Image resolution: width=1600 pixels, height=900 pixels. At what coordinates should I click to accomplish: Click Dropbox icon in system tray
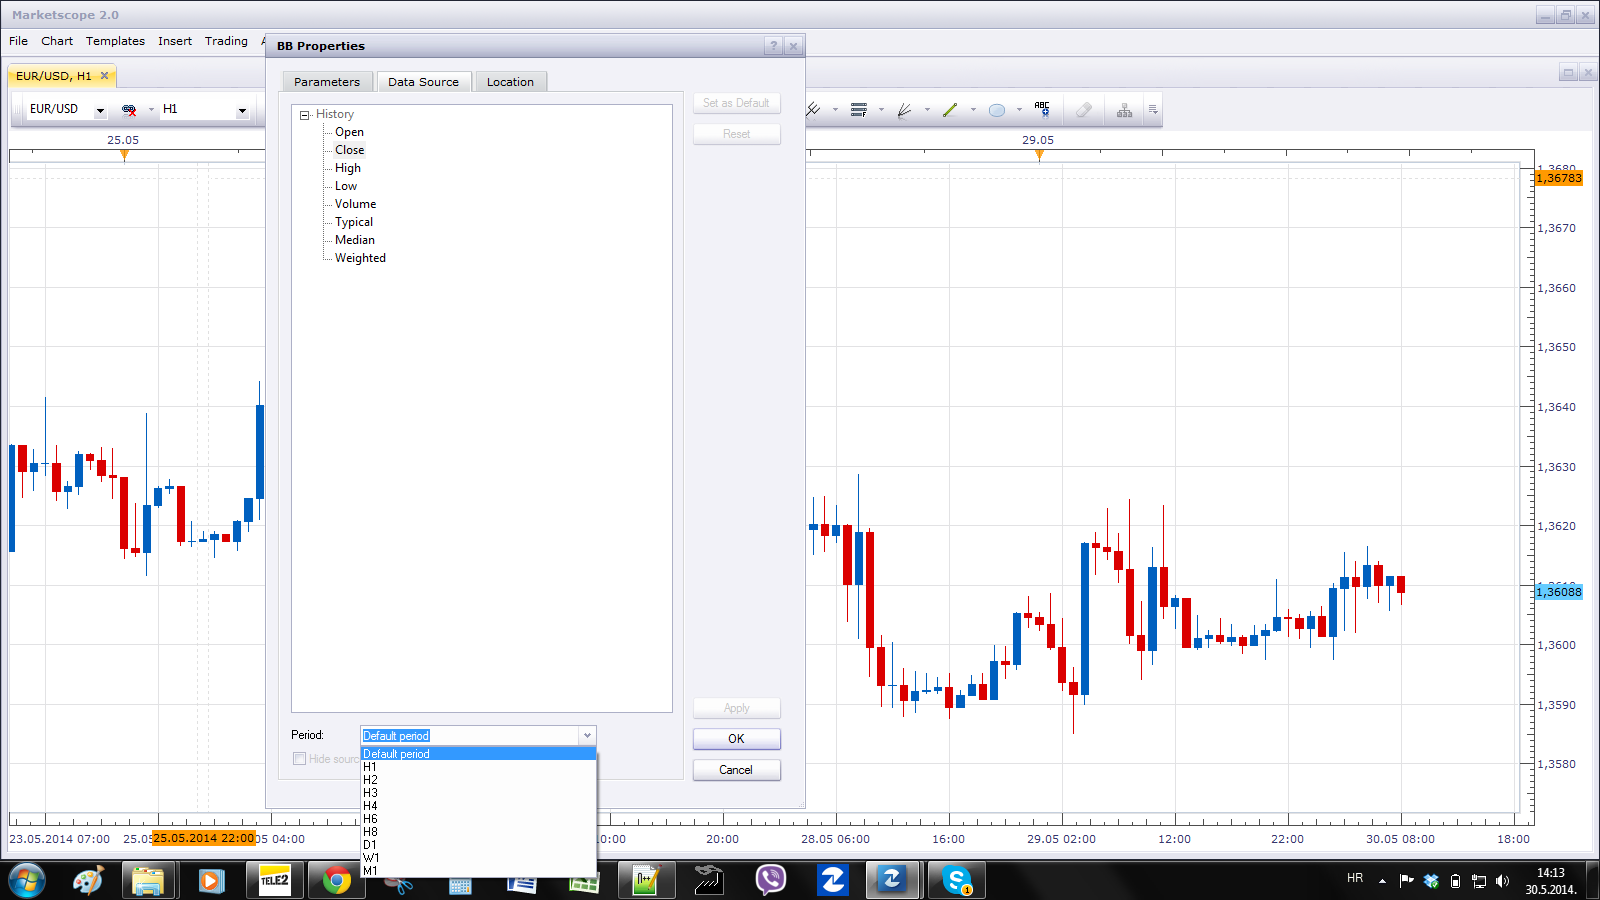[1431, 881]
